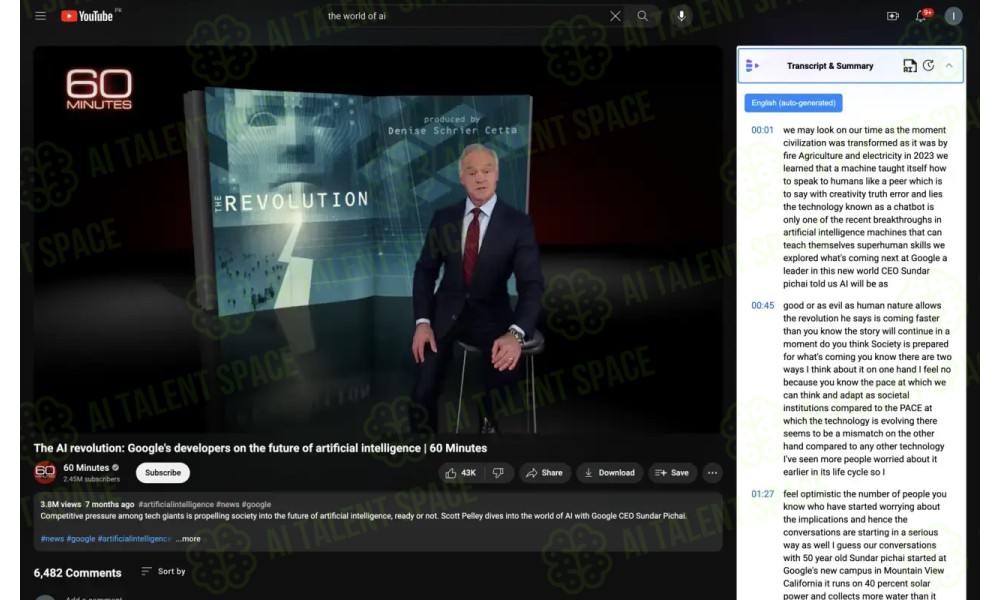Share the video

coord(544,472)
